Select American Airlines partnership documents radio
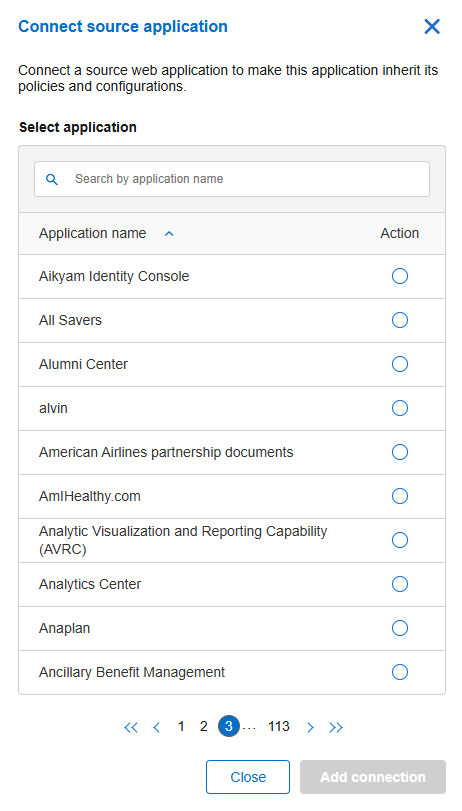This screenshot has width=462, height=811. tap(399, 452)
